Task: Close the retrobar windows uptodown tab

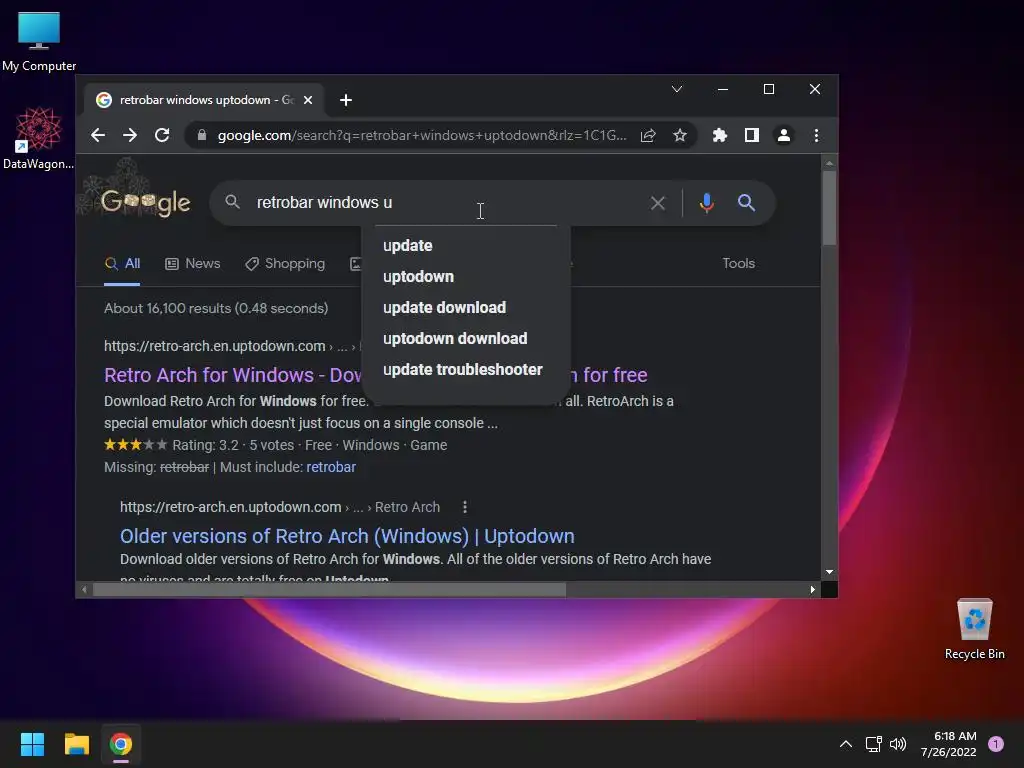Action: click(x=308, y=100)
